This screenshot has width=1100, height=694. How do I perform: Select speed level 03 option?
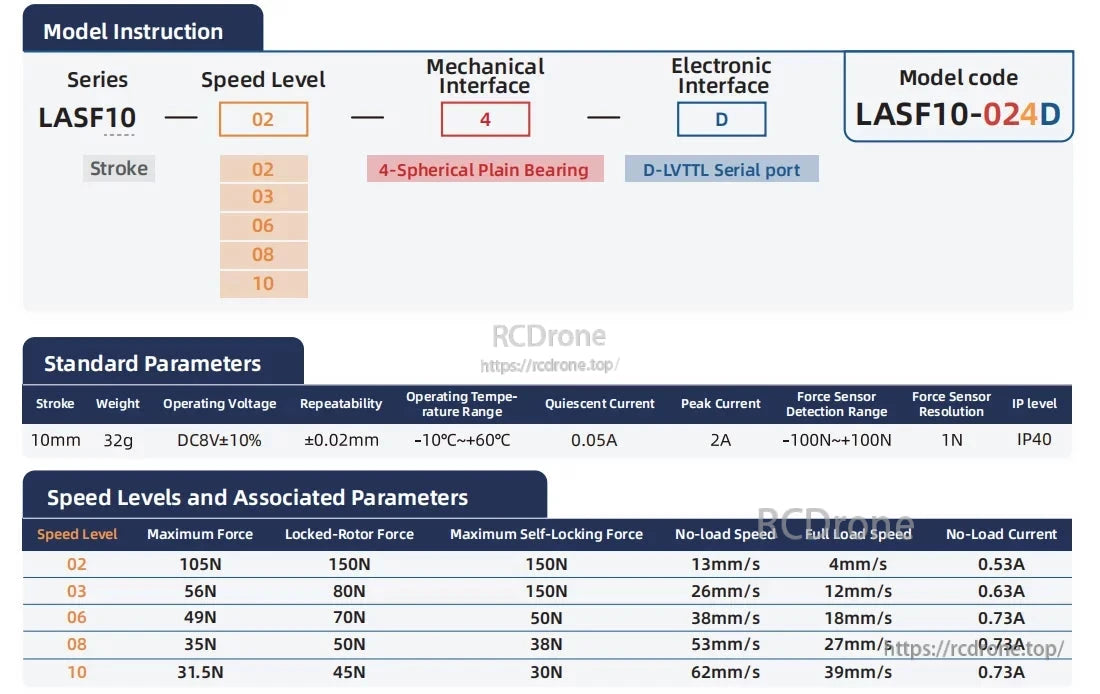click(x=263, y=197)
